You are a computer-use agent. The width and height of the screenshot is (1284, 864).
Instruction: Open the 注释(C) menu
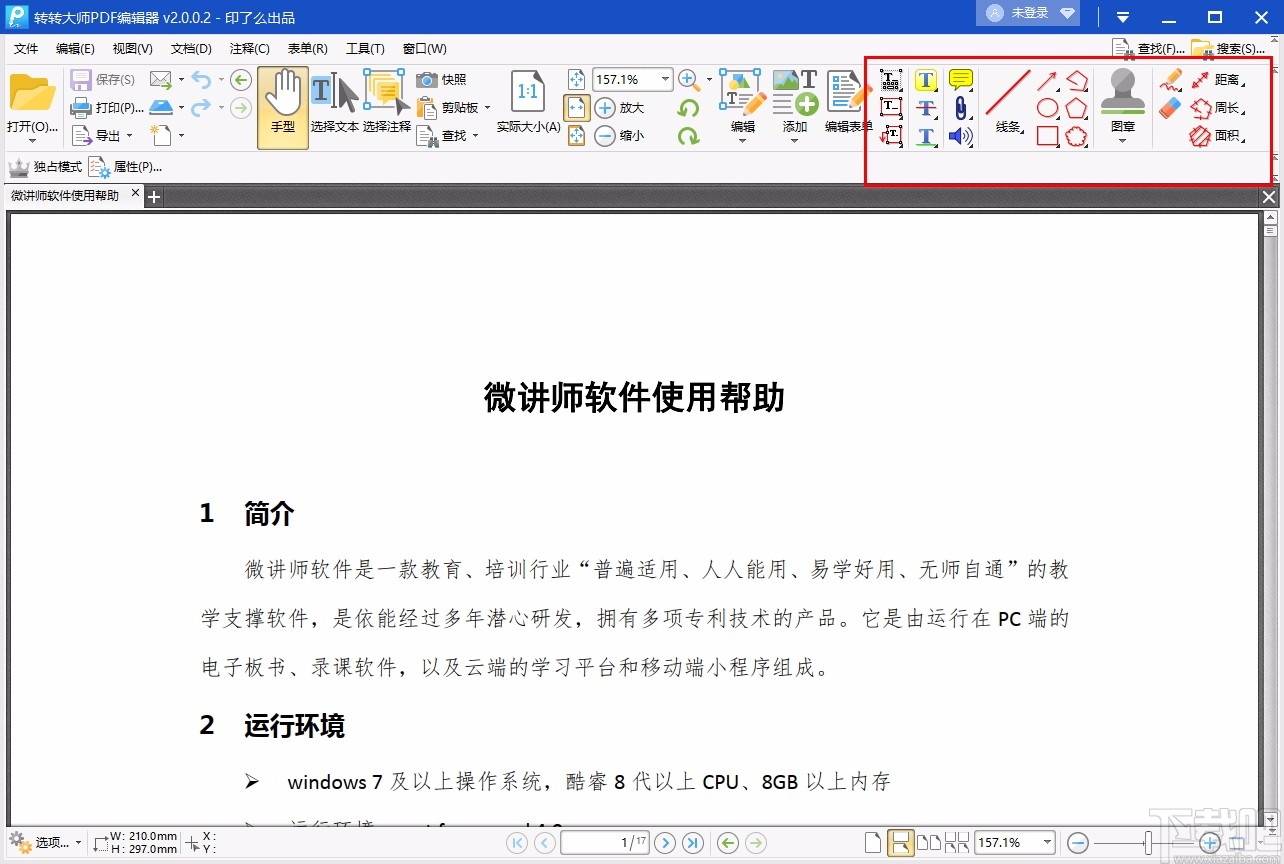click(x=249, y=48)
